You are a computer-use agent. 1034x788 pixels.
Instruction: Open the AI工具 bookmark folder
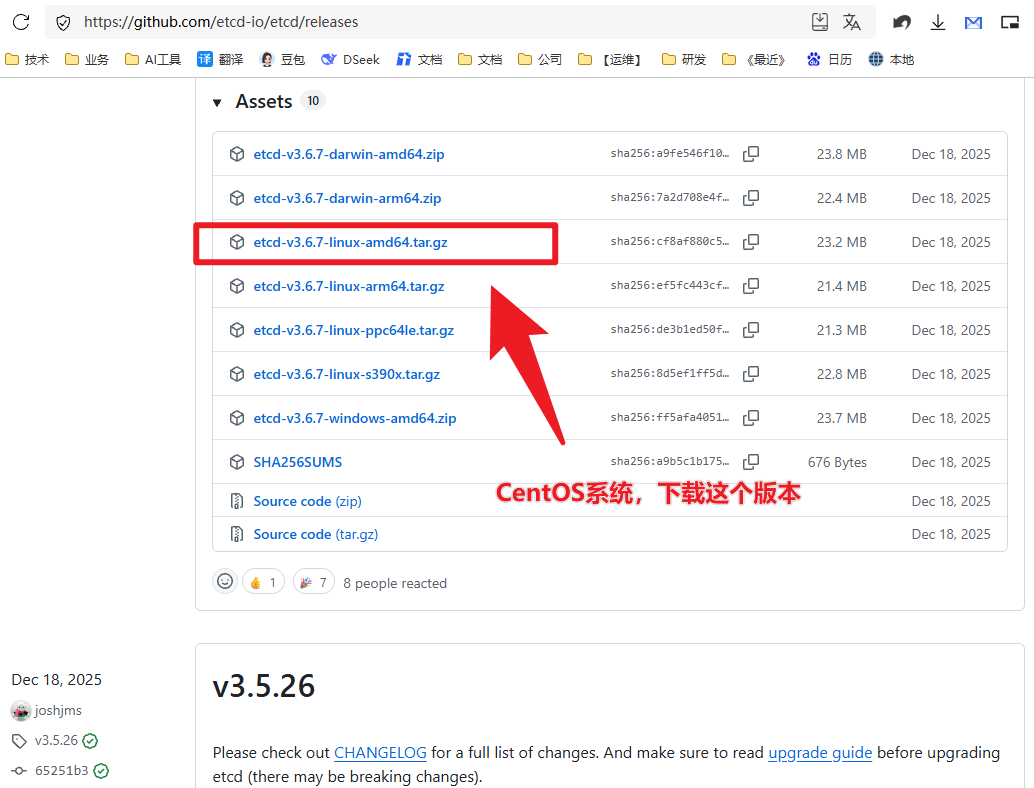click(x=153, y=60)
